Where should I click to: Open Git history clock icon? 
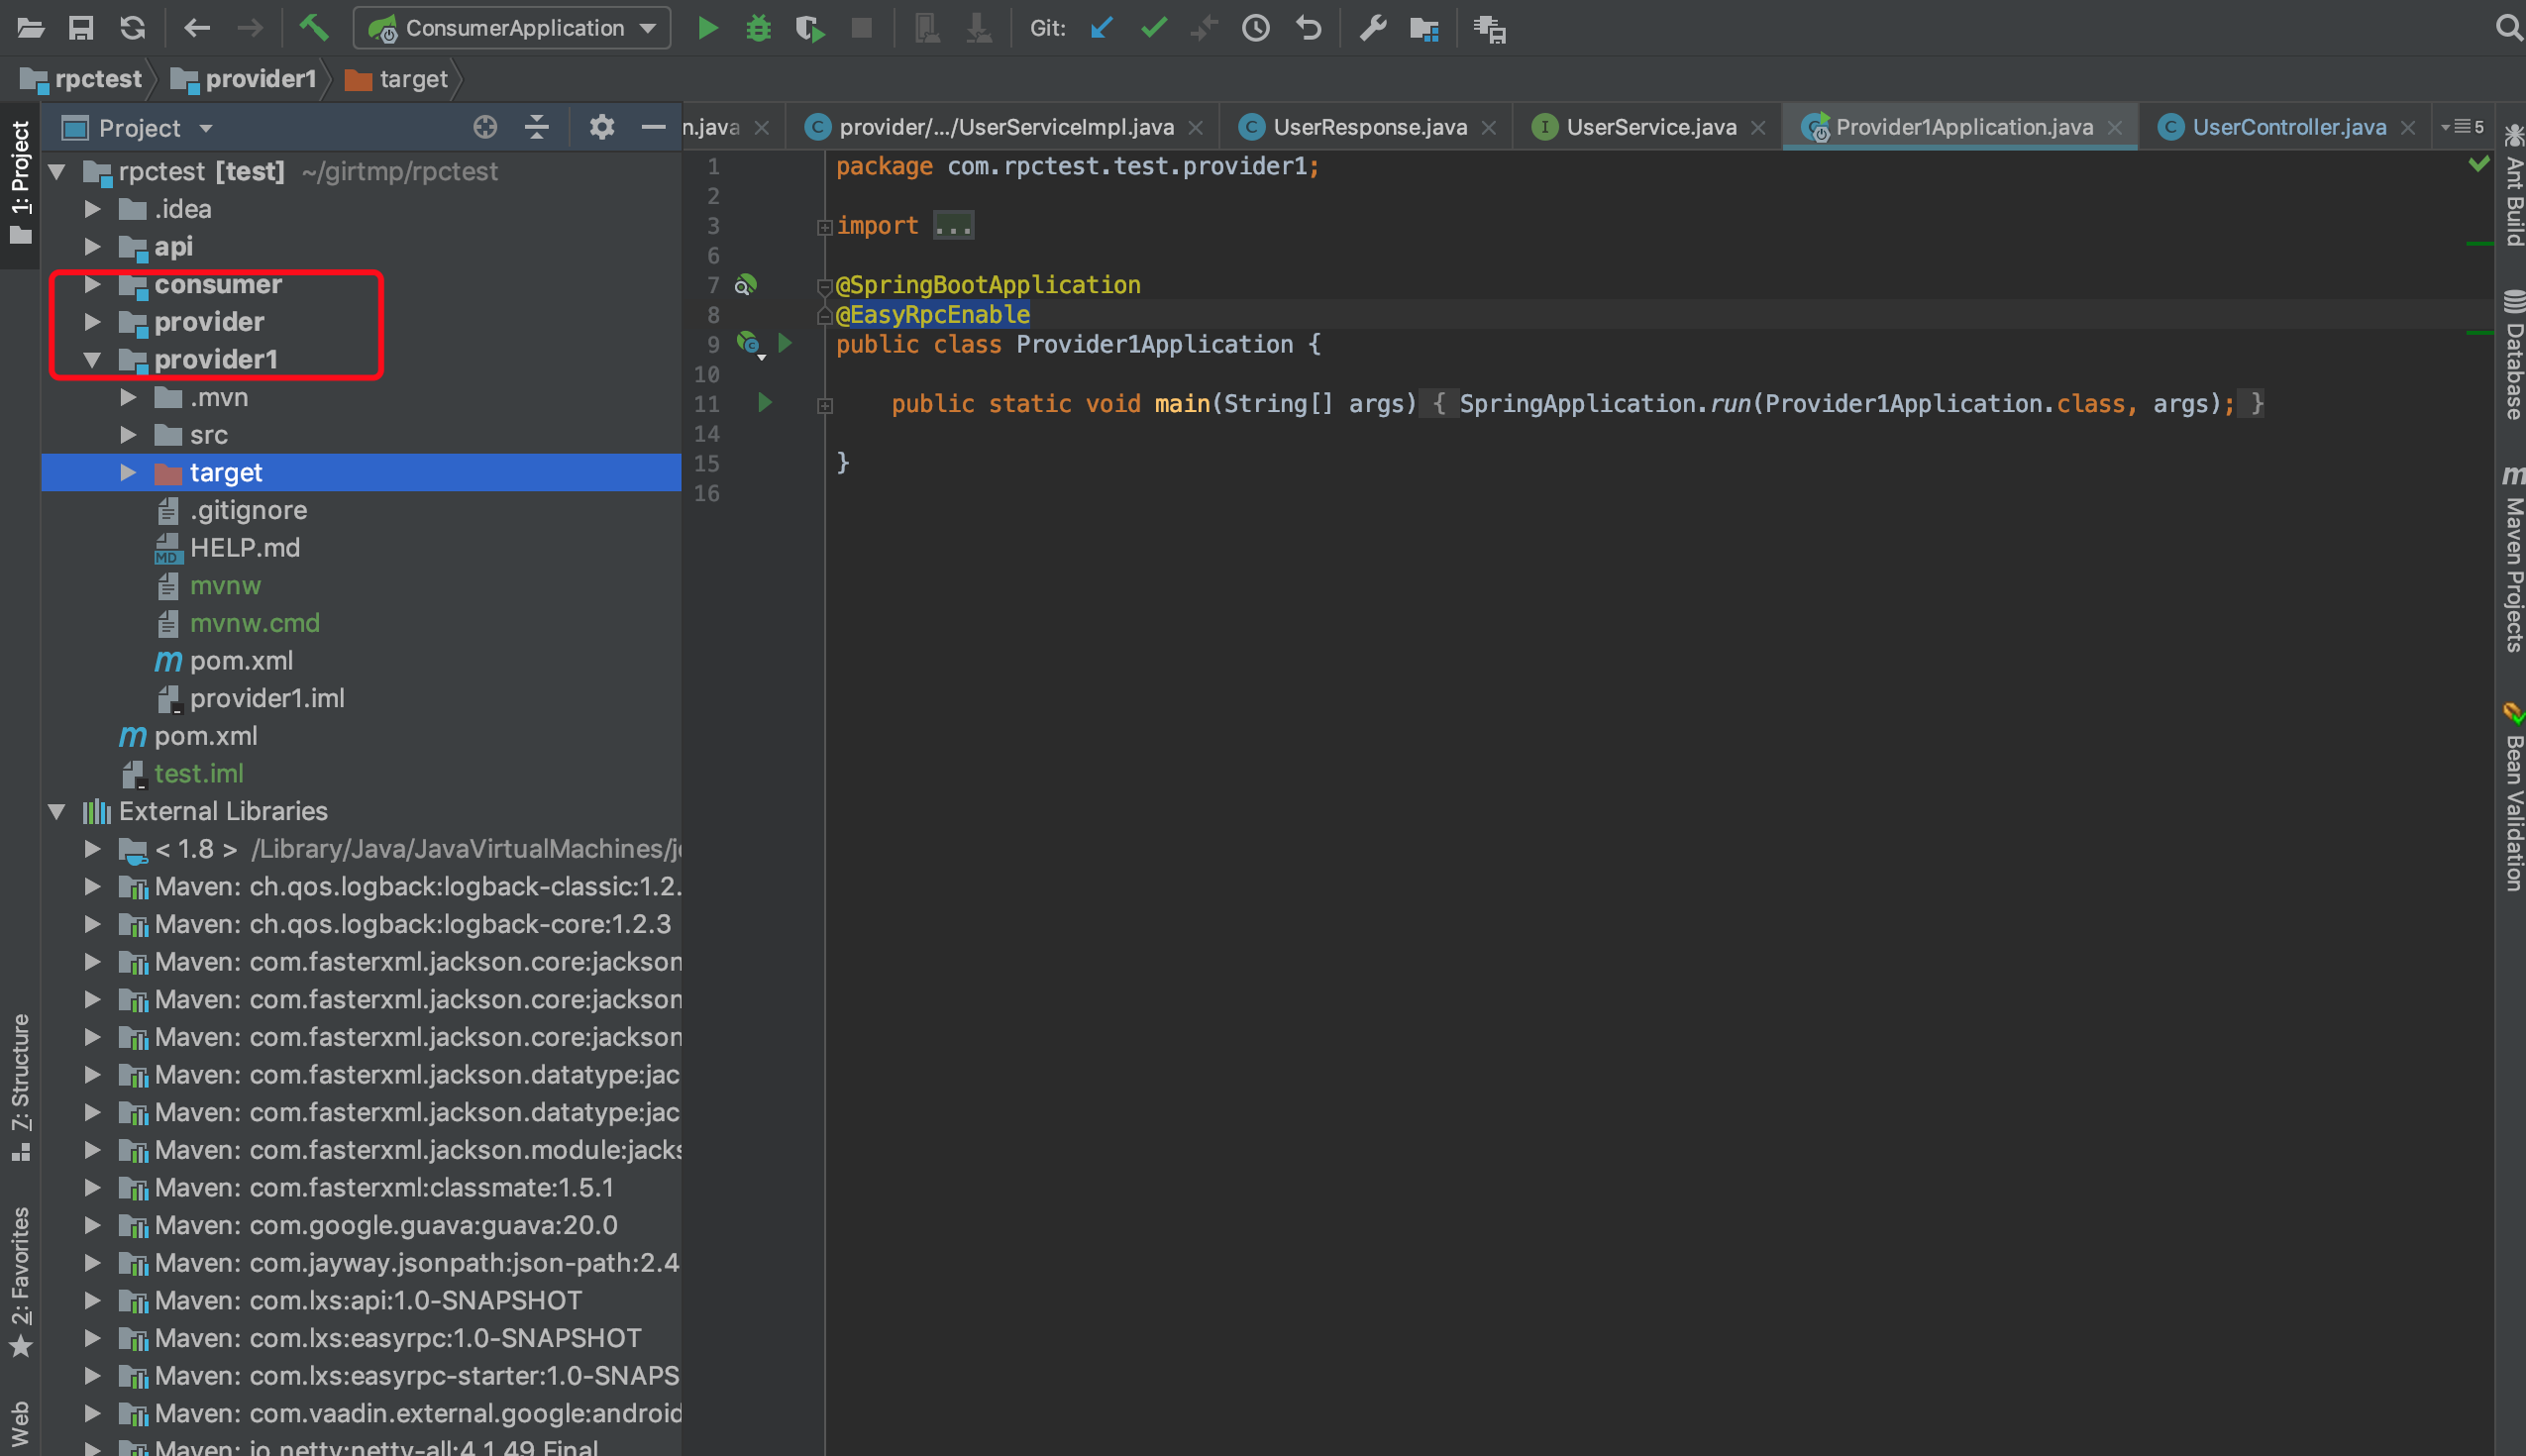coord(1255,28)
